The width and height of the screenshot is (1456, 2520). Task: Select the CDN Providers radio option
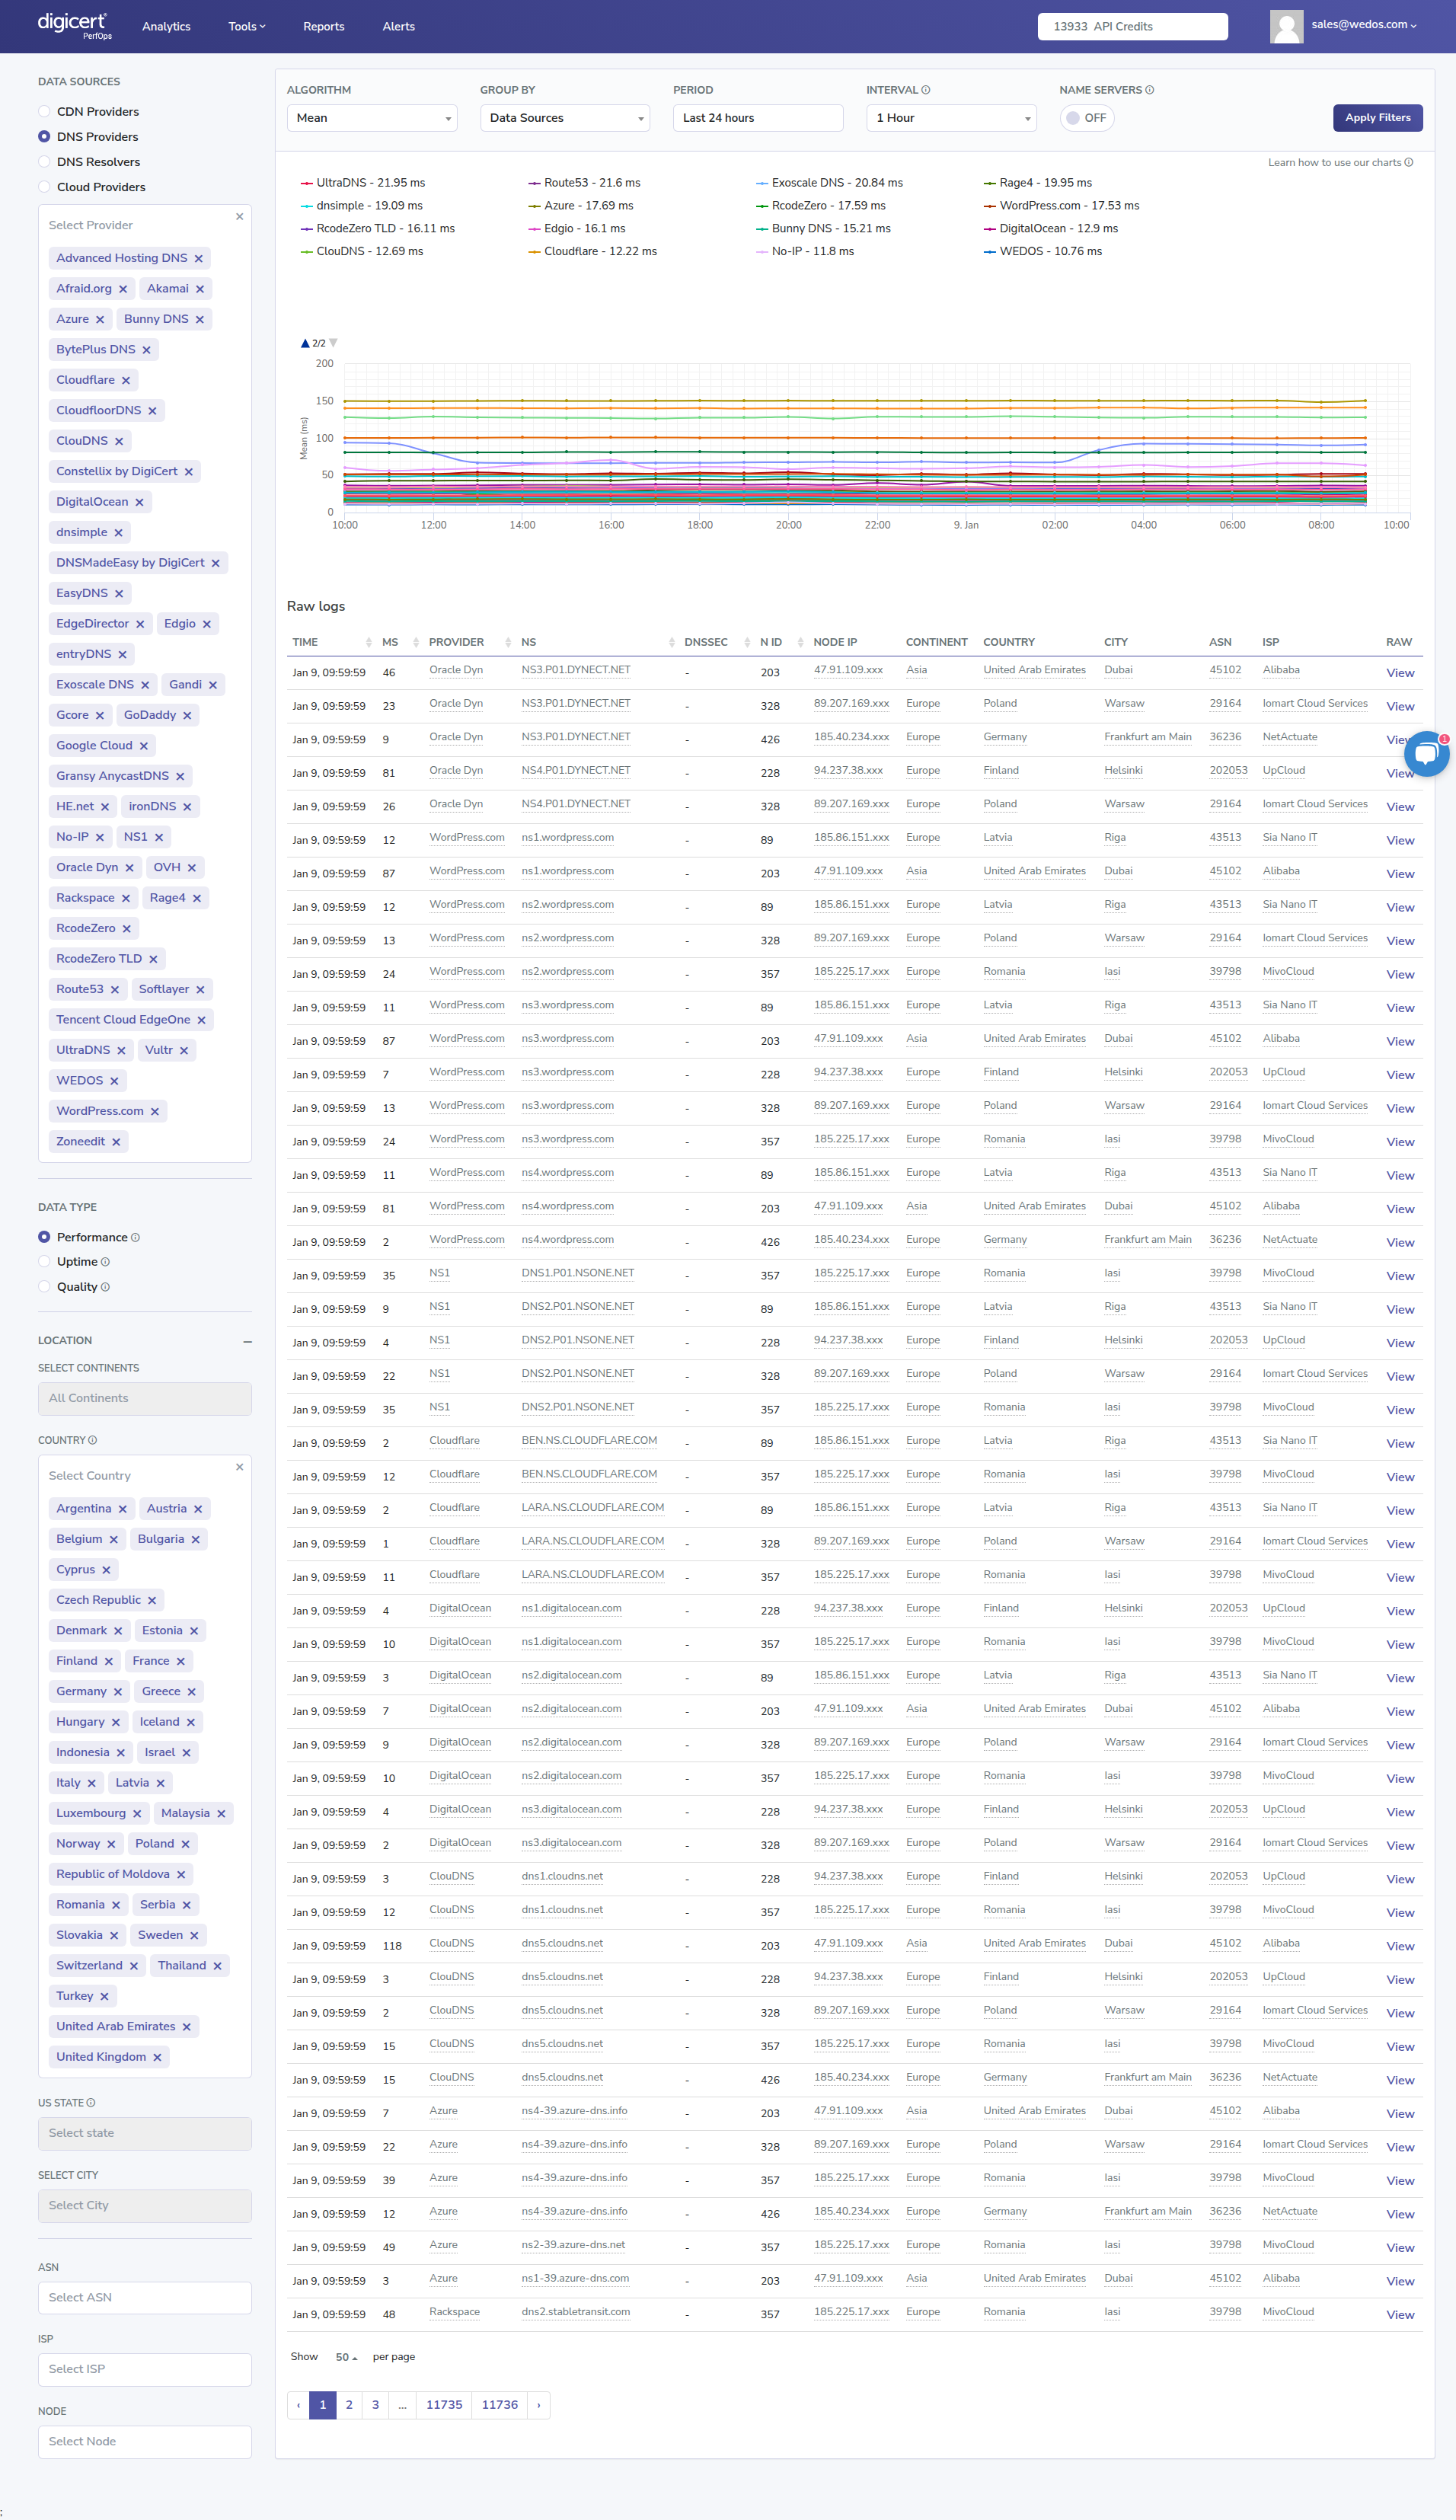(x=44, y=112)
